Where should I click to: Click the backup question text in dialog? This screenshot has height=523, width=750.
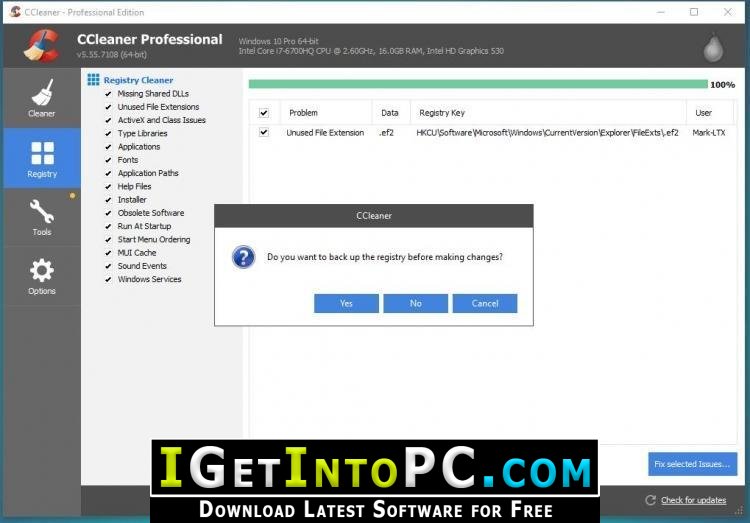click(385, 257)
